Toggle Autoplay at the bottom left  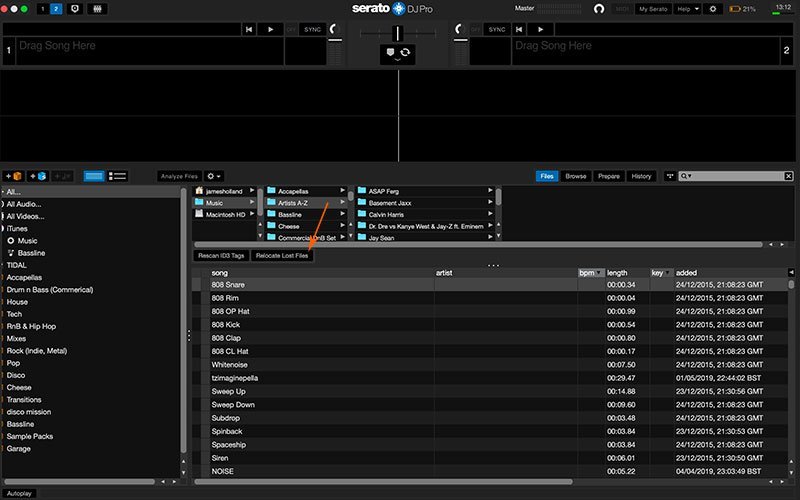(19, 493)
